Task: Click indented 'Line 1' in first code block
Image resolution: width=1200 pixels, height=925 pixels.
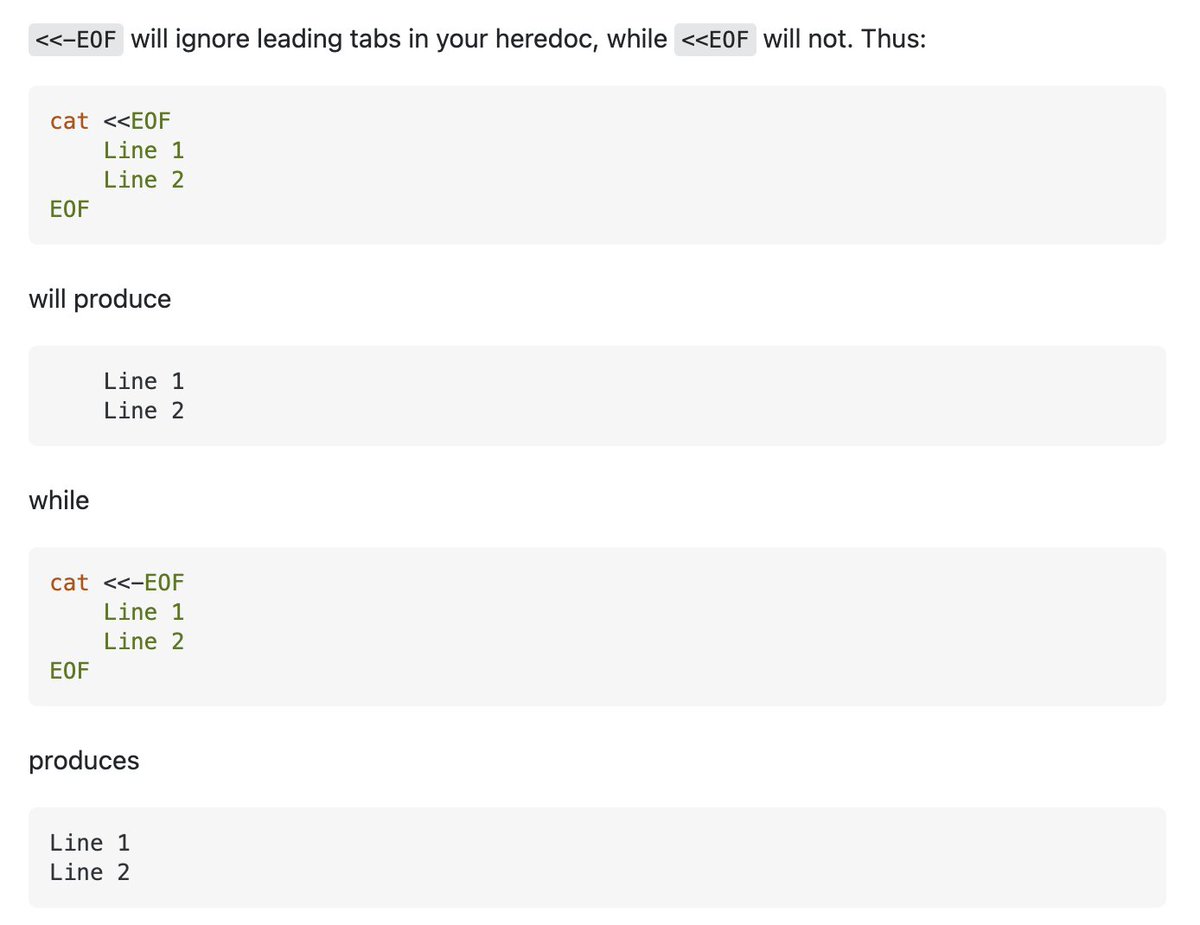Action: point(144,151)
